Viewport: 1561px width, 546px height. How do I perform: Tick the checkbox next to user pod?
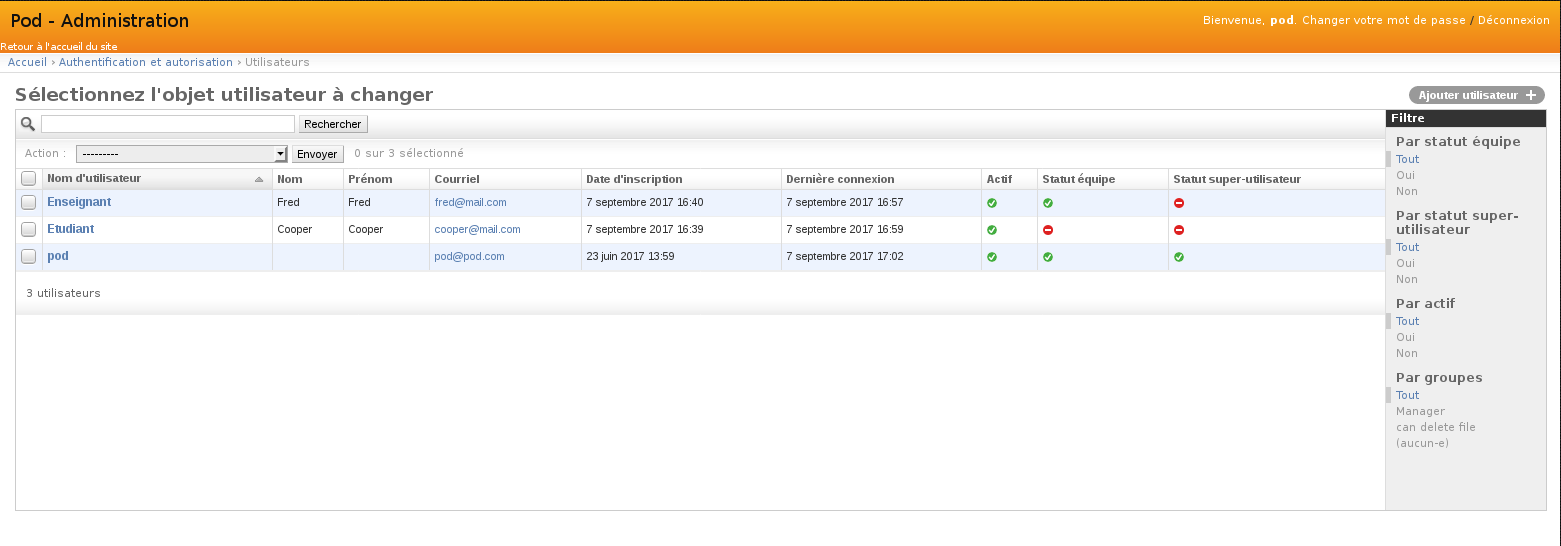click(29, 257)
